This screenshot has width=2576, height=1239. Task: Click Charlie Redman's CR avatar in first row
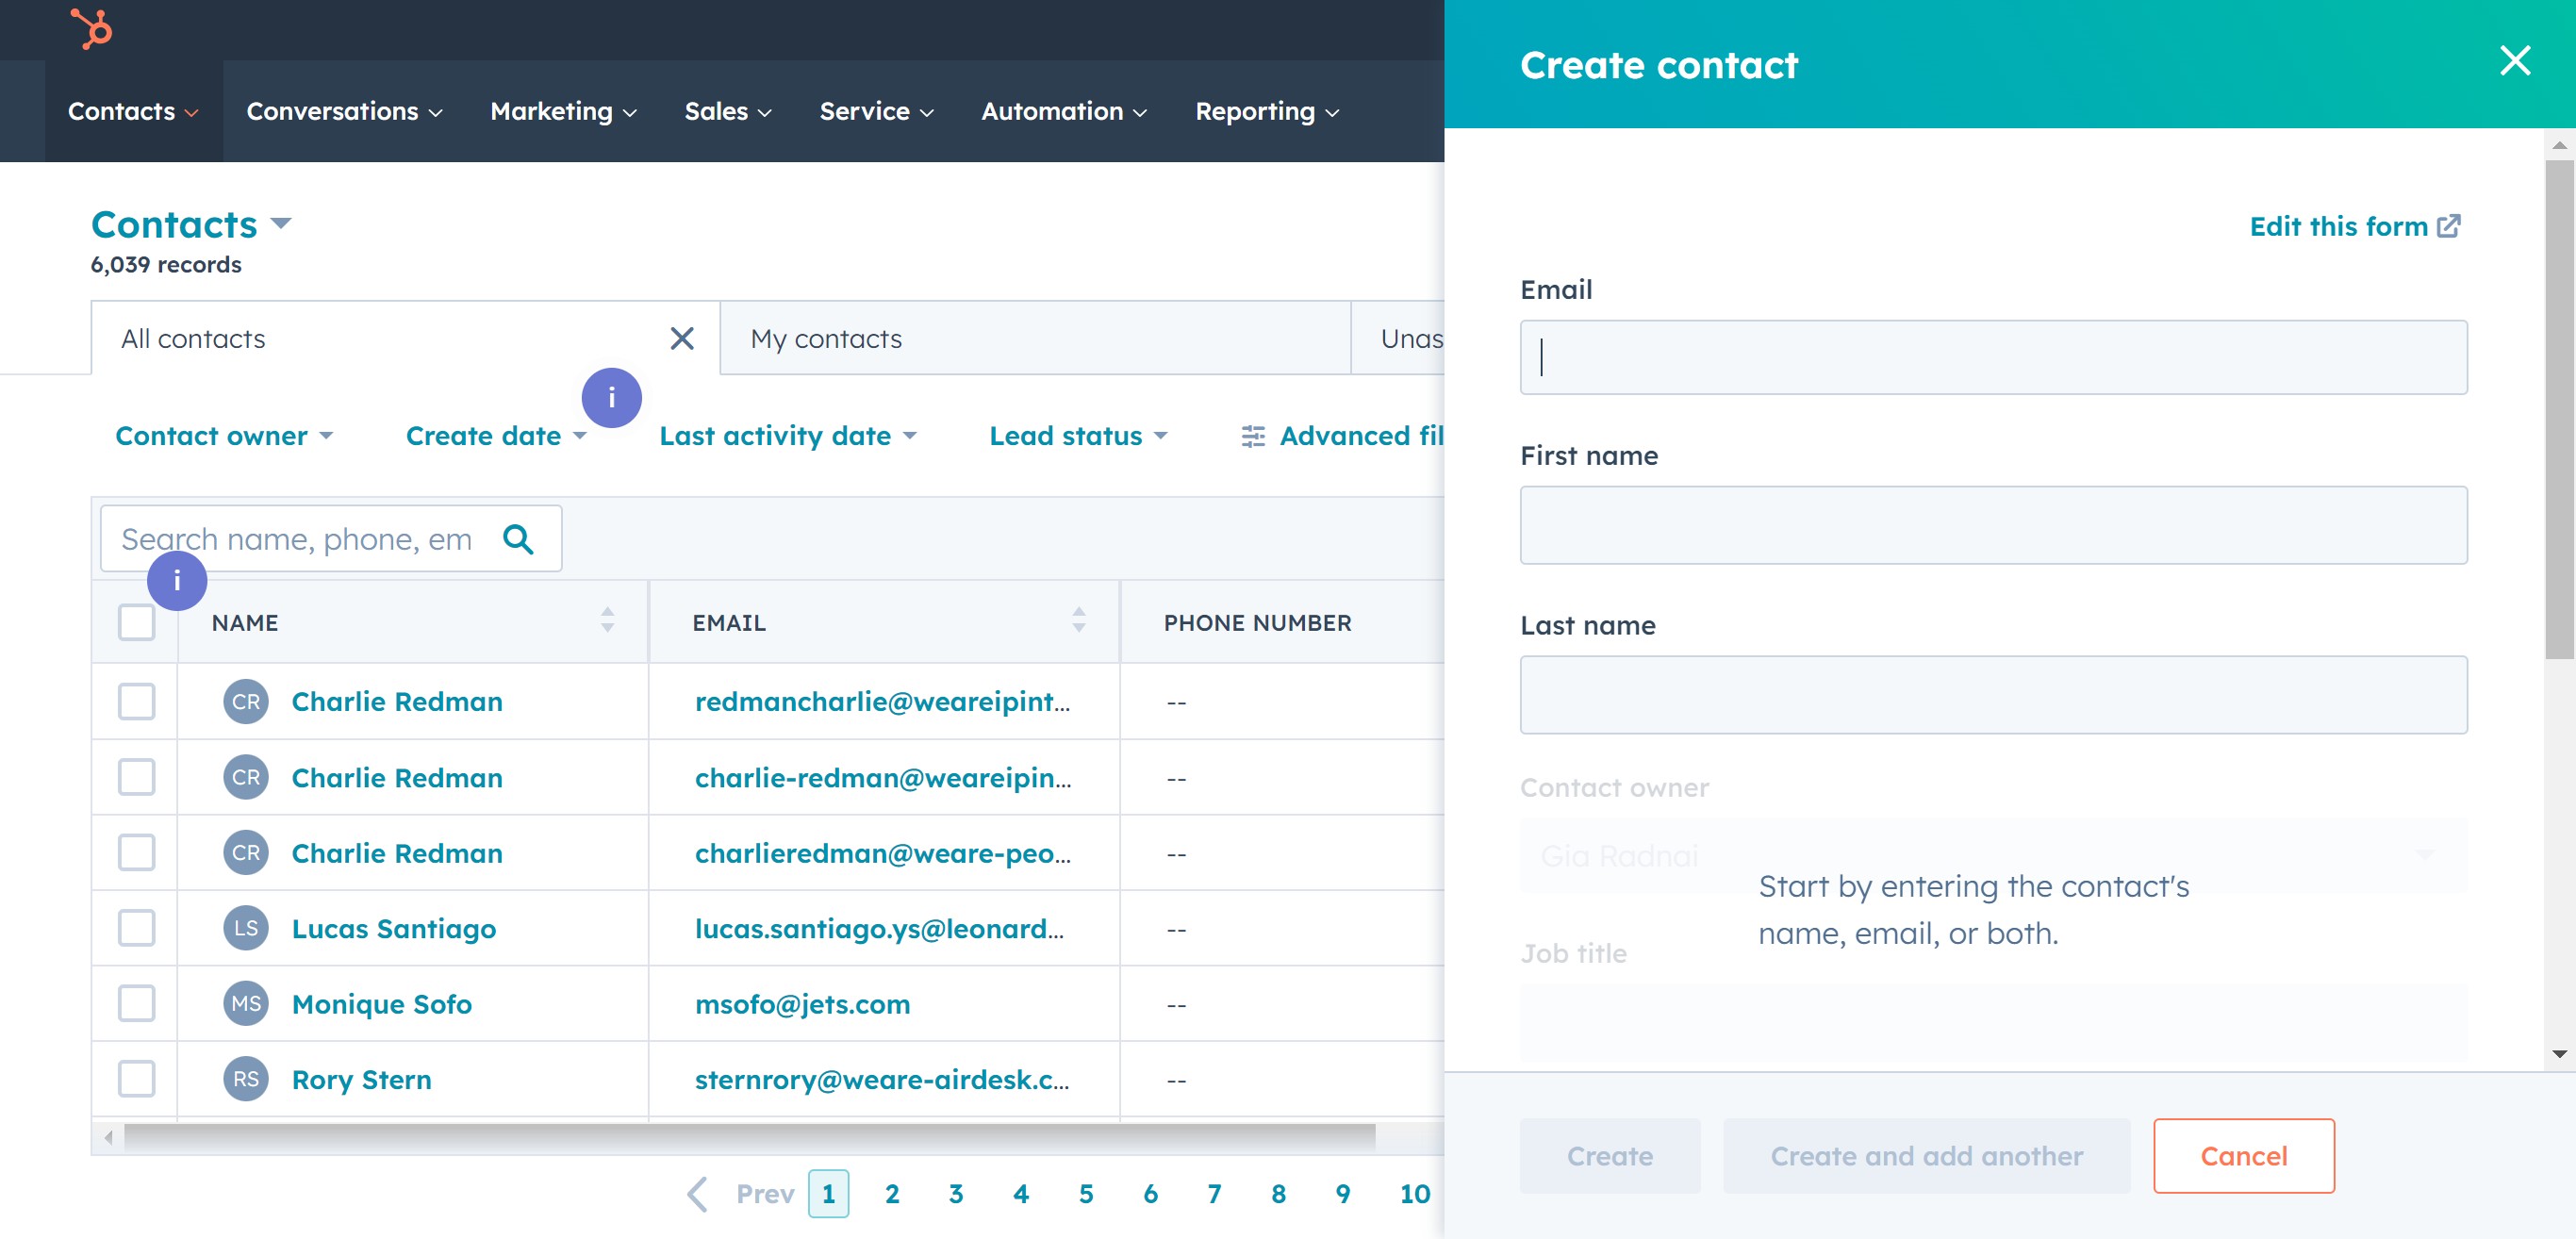(245, 701)
